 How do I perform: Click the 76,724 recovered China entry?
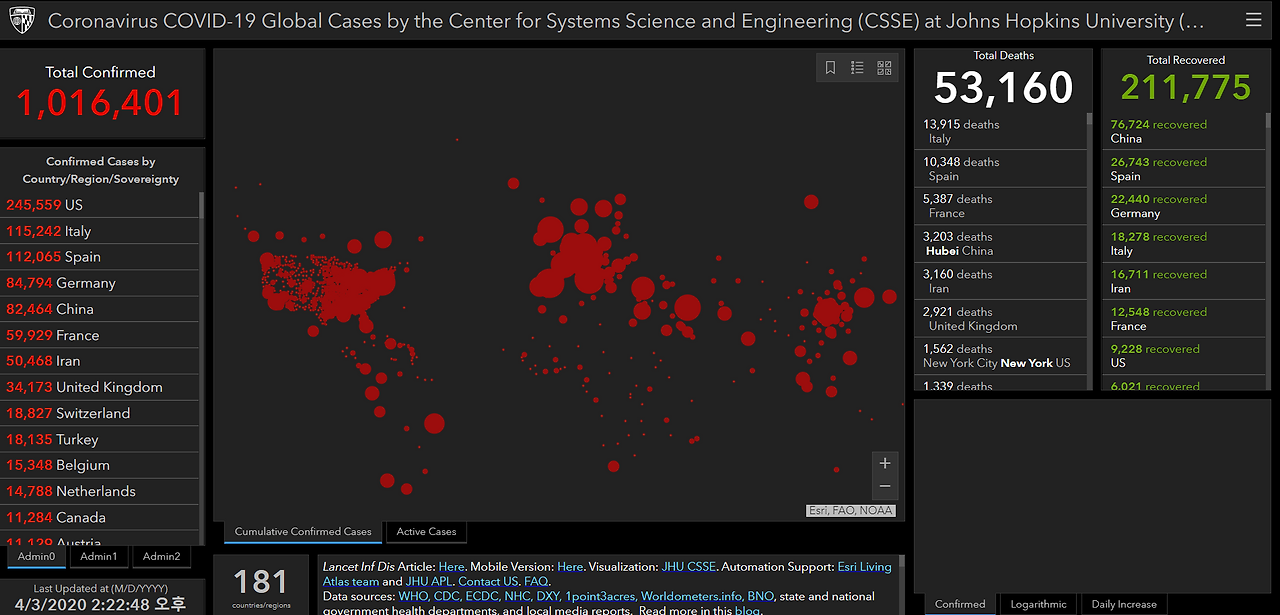pyautogui.click(x=1186, y=131)
